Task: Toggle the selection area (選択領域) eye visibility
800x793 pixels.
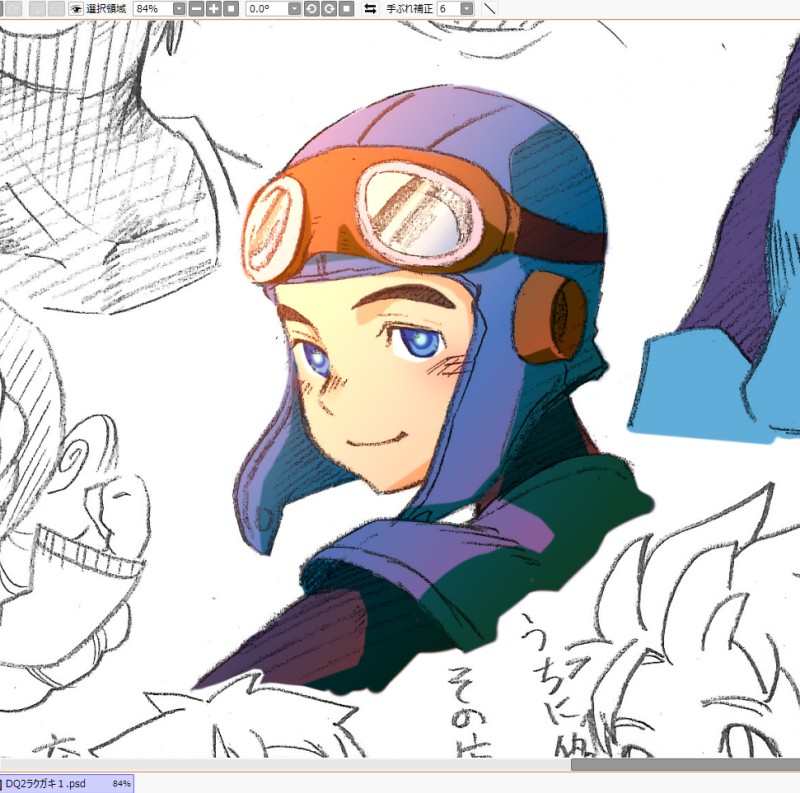Action: coord(76,9)
